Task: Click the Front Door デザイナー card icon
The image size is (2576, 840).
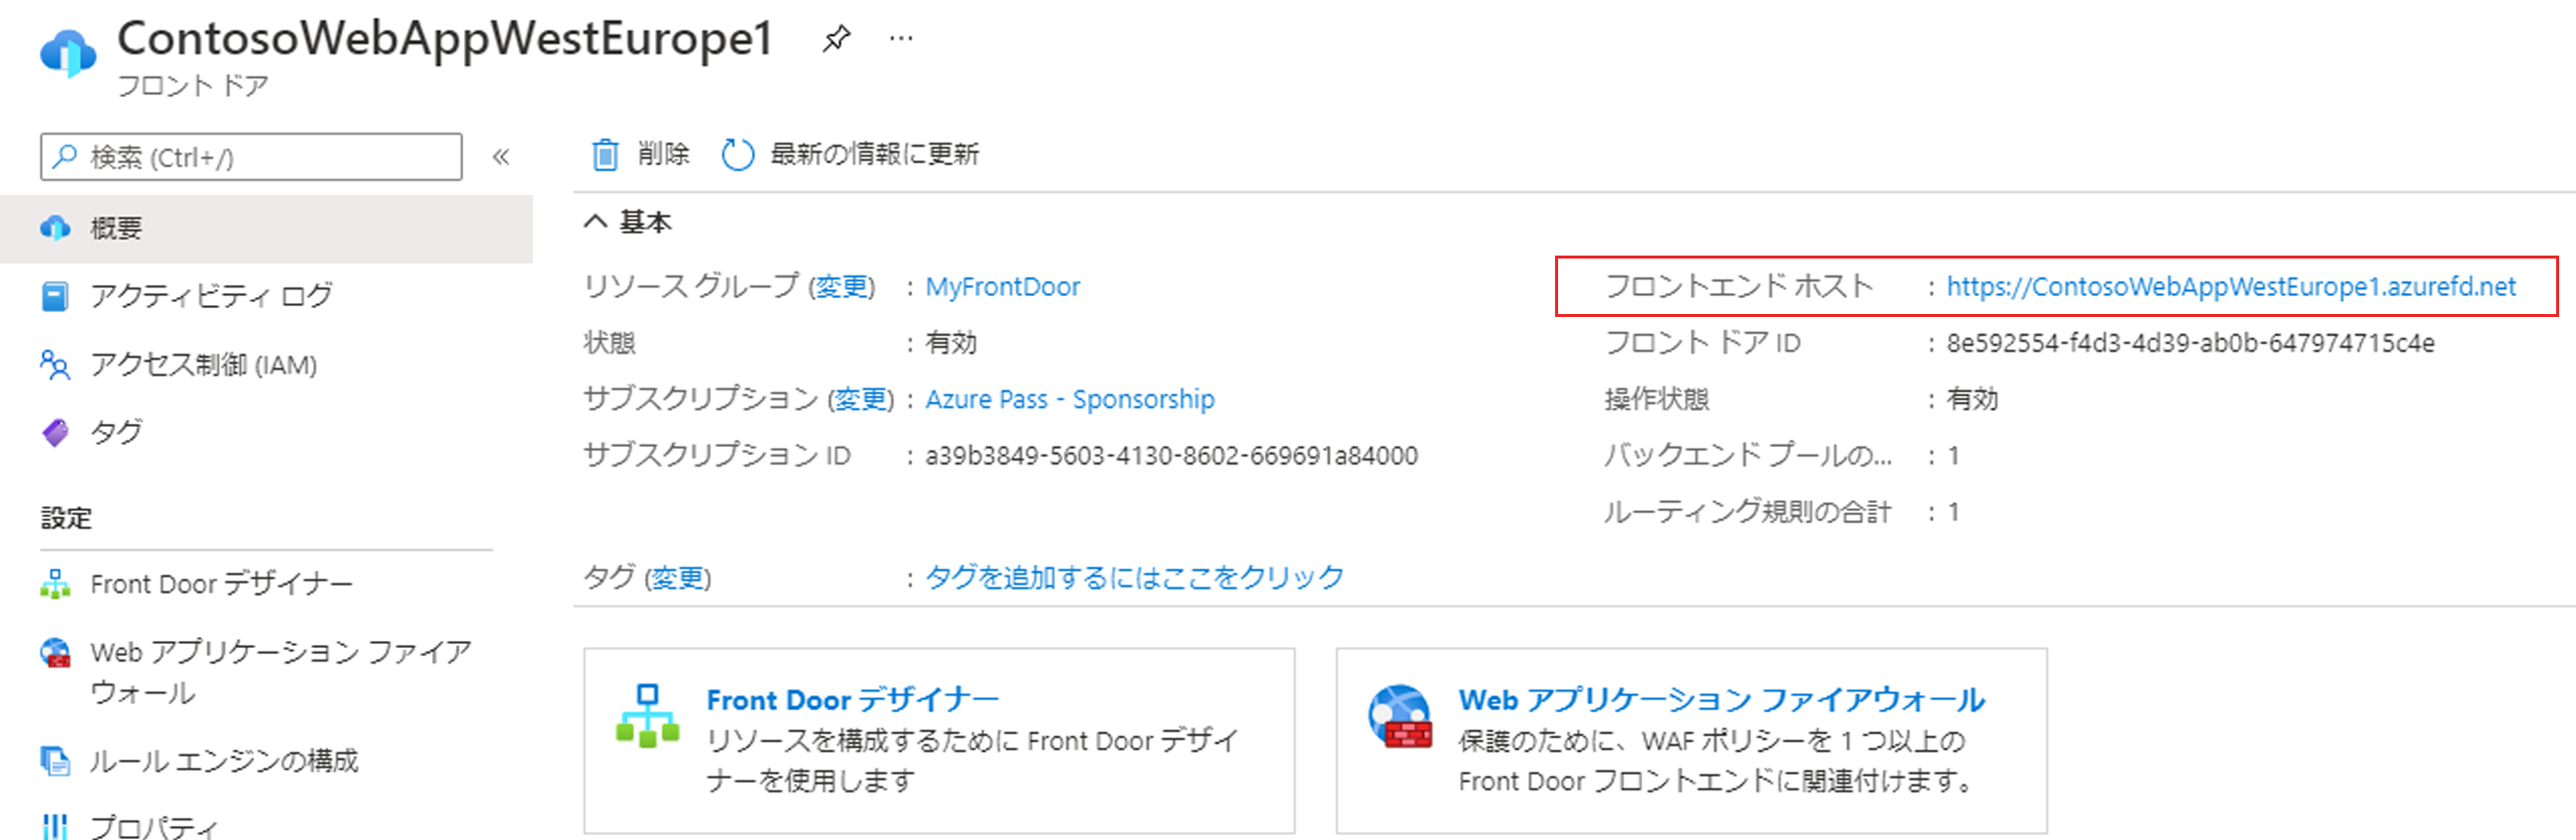Action: 648,715
